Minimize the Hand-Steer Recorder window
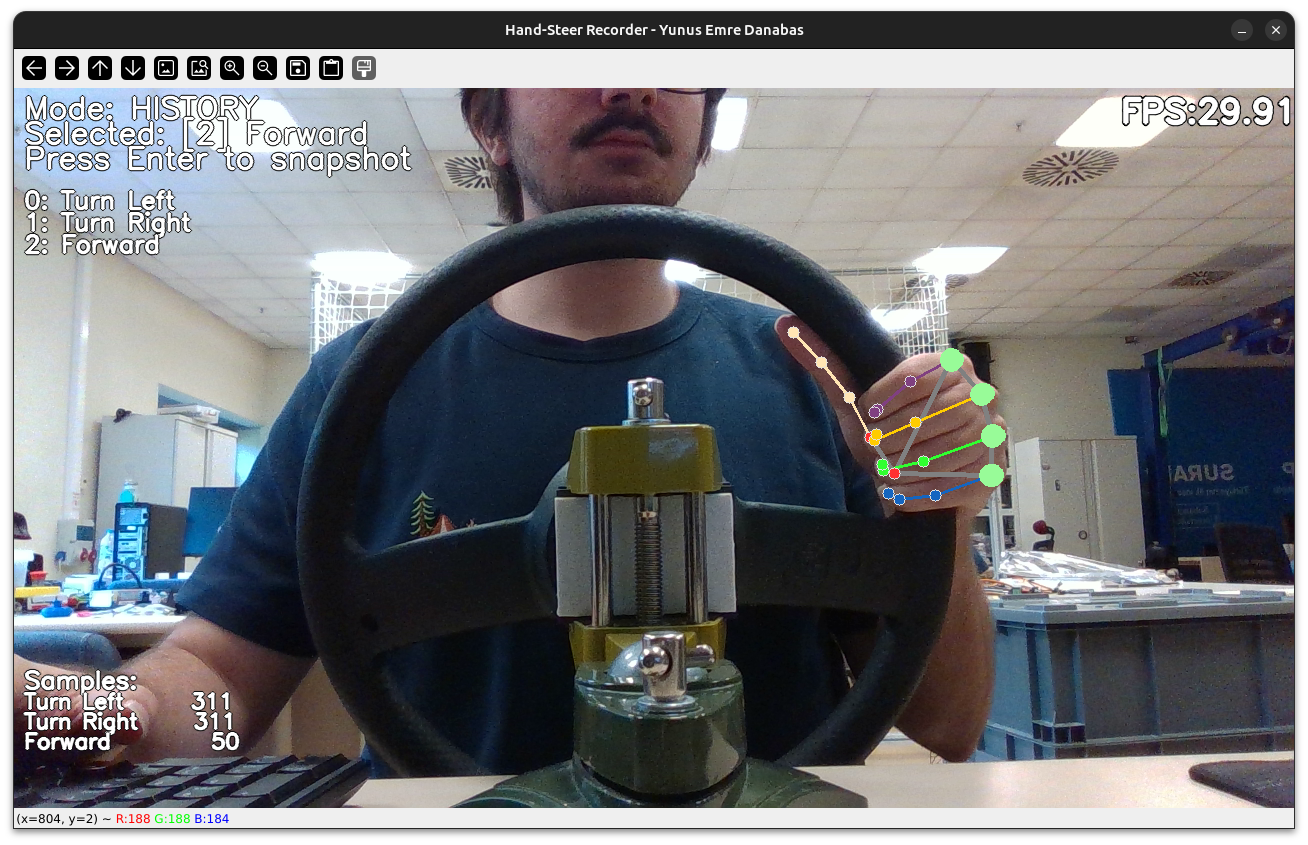 coord(1241,30)
